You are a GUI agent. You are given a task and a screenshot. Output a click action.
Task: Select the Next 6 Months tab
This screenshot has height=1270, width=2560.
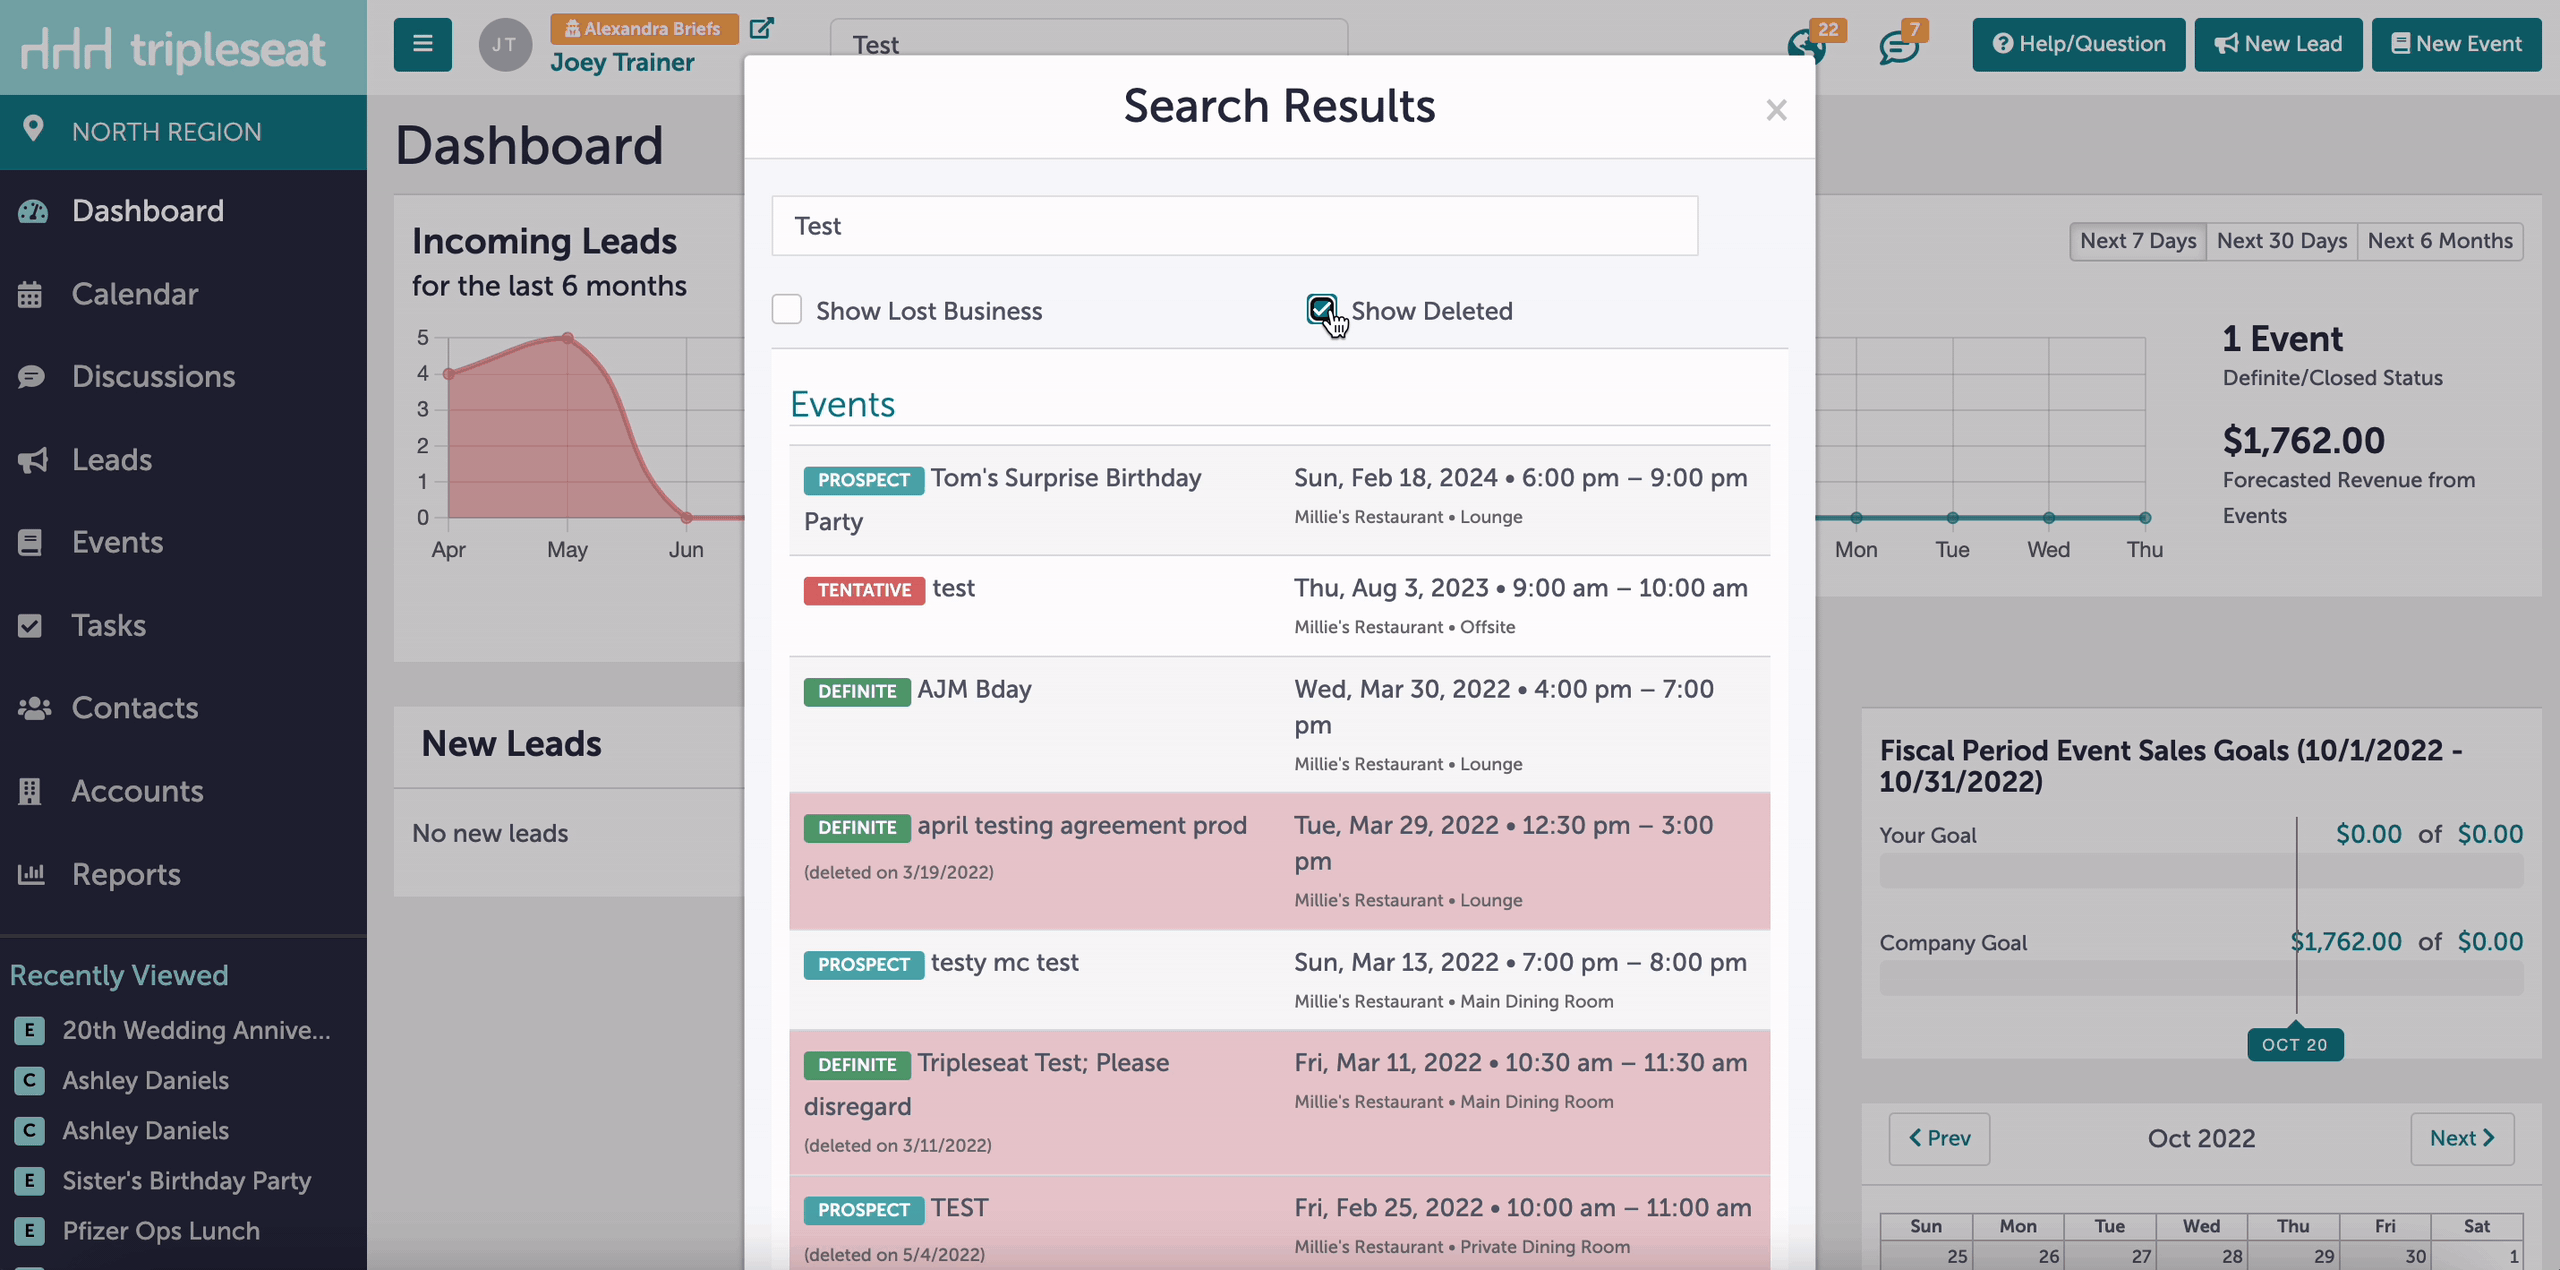pyautogui.click(x=2440, y=241)
